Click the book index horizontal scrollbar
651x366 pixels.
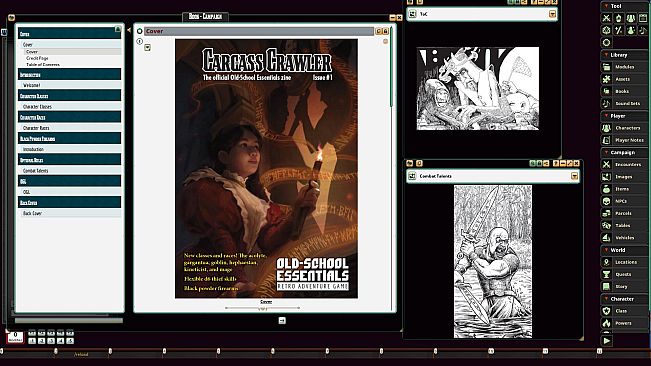69,320
